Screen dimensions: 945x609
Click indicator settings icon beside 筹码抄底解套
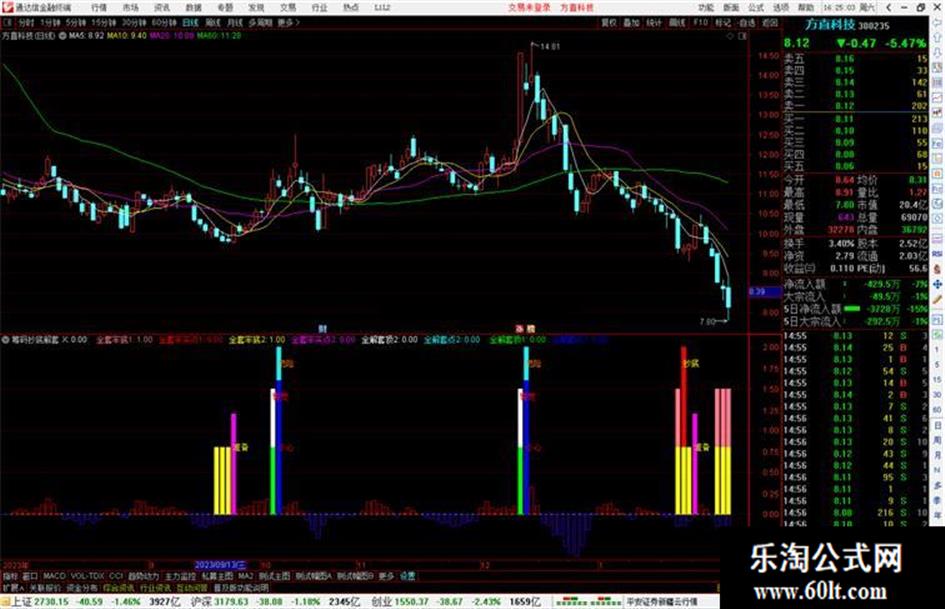(x=5, y=339)
